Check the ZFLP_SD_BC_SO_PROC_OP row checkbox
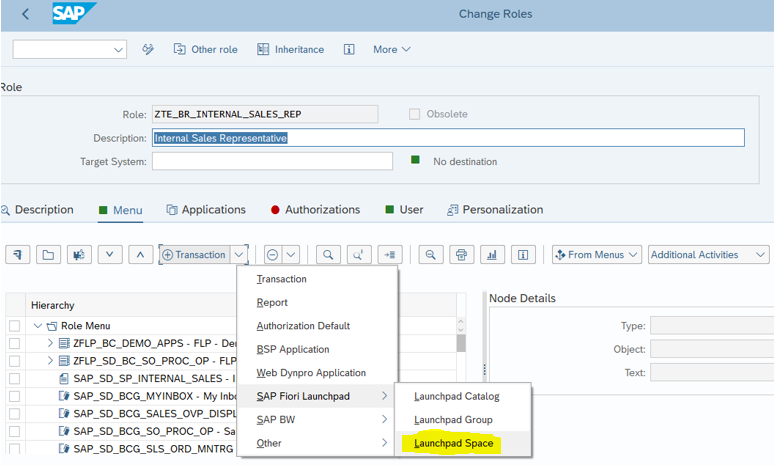The width and height of the screenshot is (774, 466). point(14,361)
